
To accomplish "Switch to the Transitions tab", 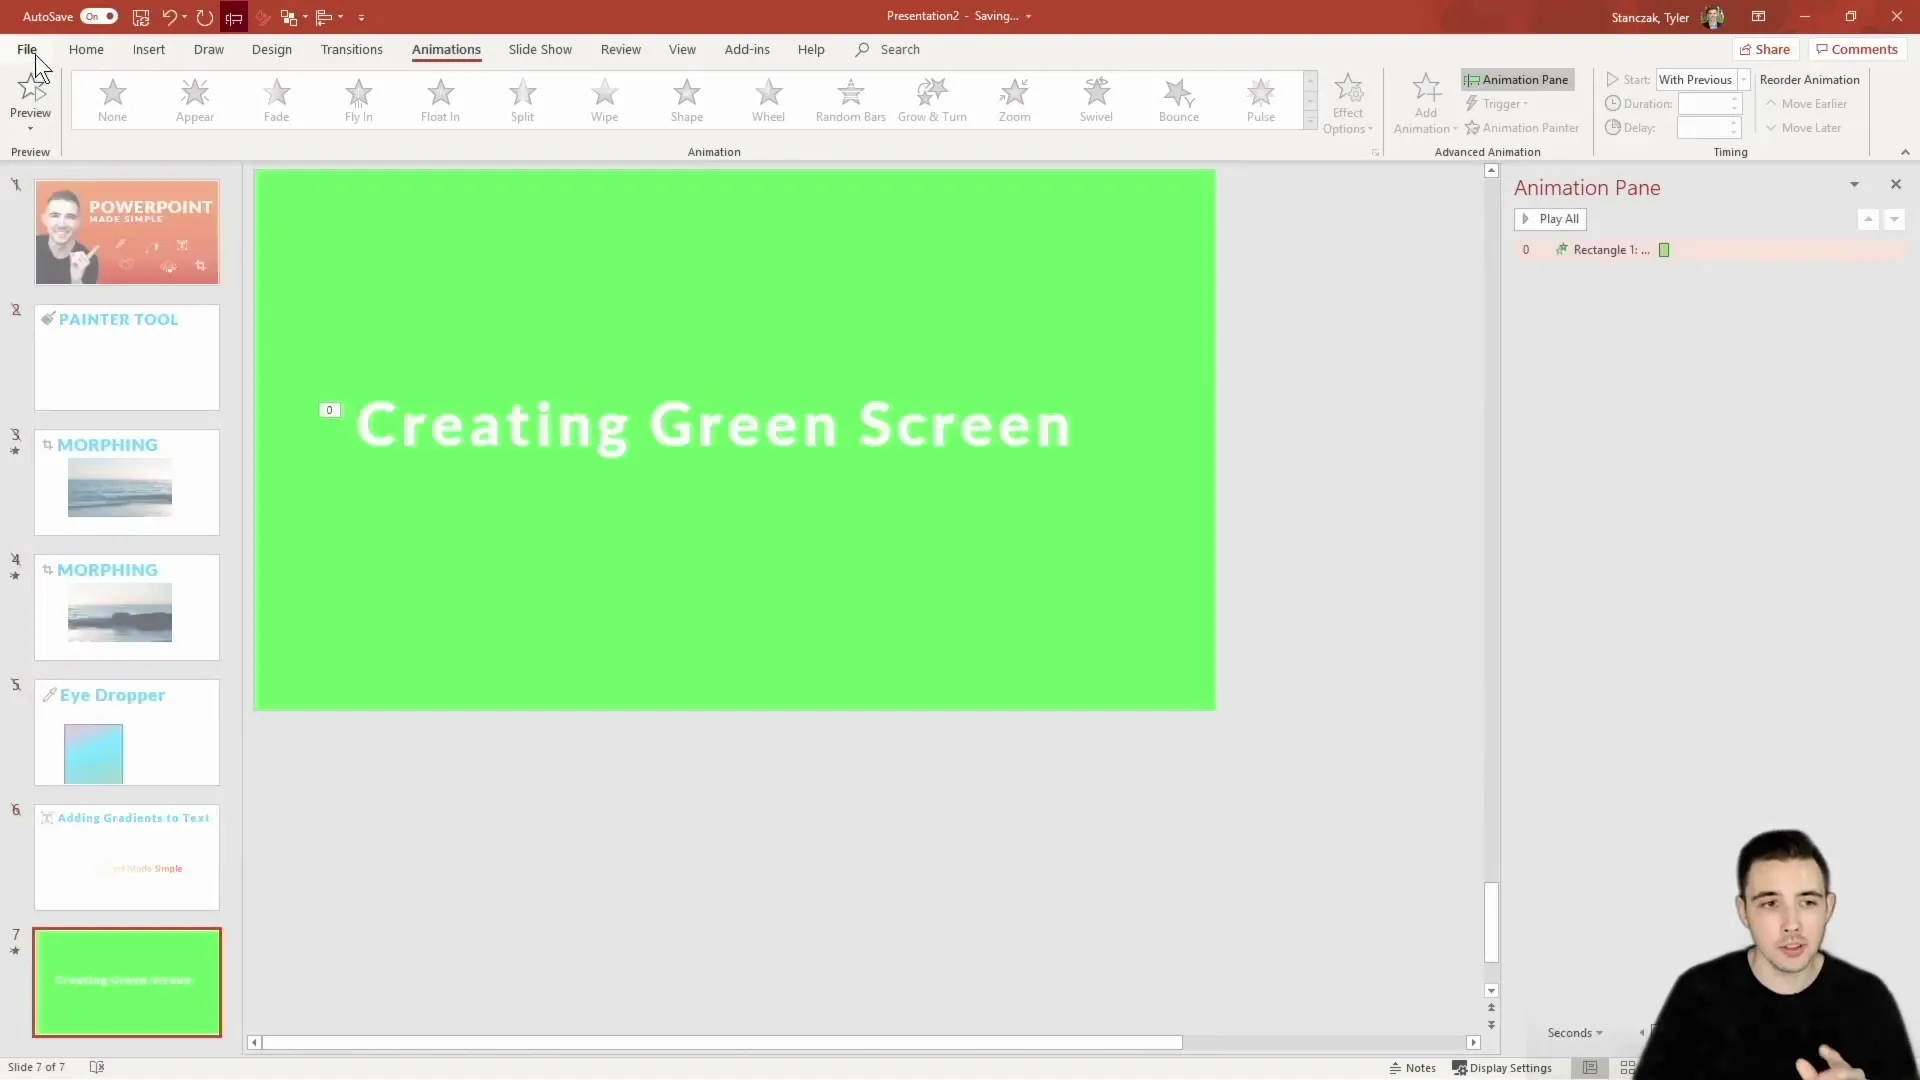I will (x=352, y=49).
